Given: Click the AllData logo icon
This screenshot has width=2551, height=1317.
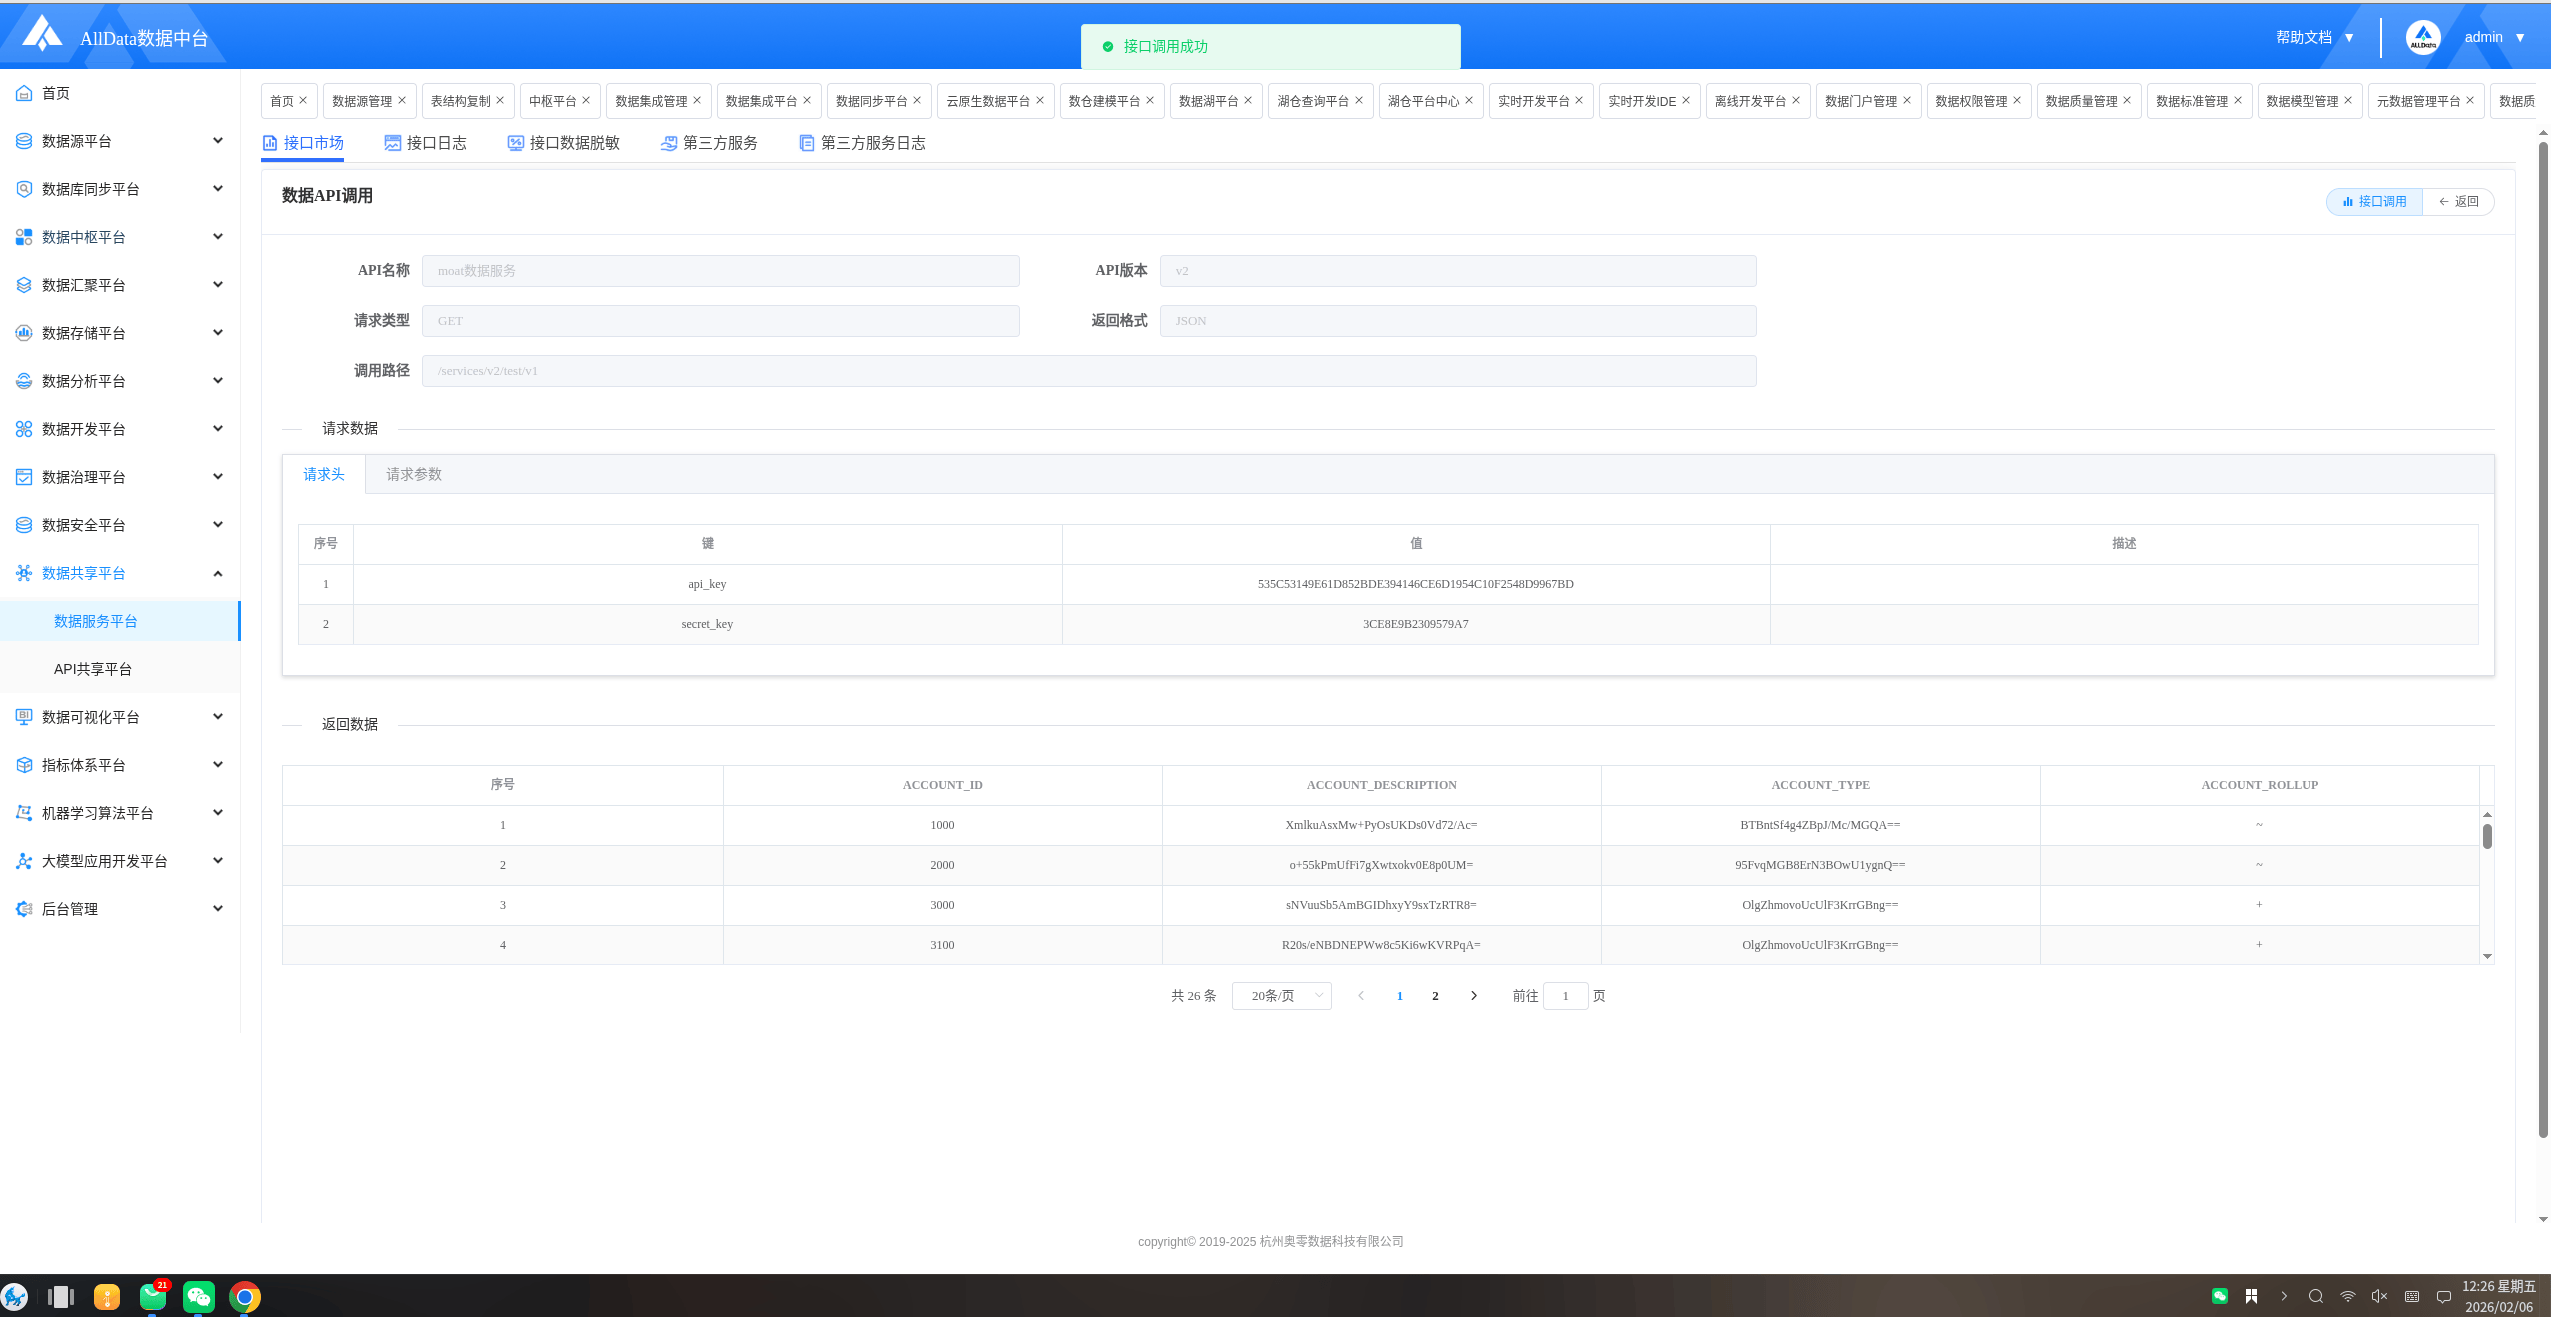Looking at the screenshot, I should (41, 34).
